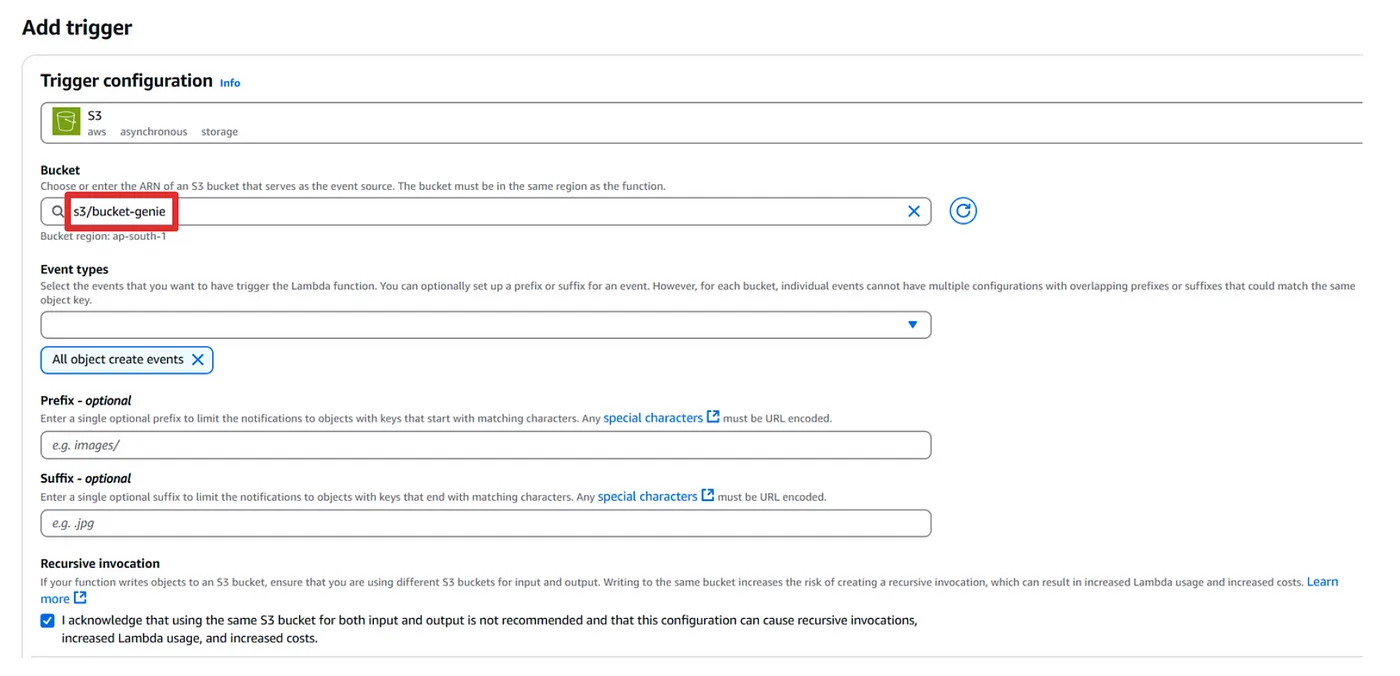
Task: Click the Prefix input field
Action: tap(486, 445)
